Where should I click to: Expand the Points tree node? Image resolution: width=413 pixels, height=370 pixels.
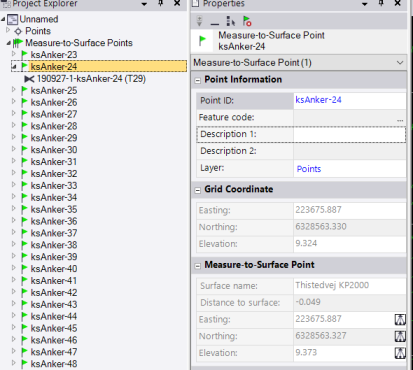(x=8, y=30)
